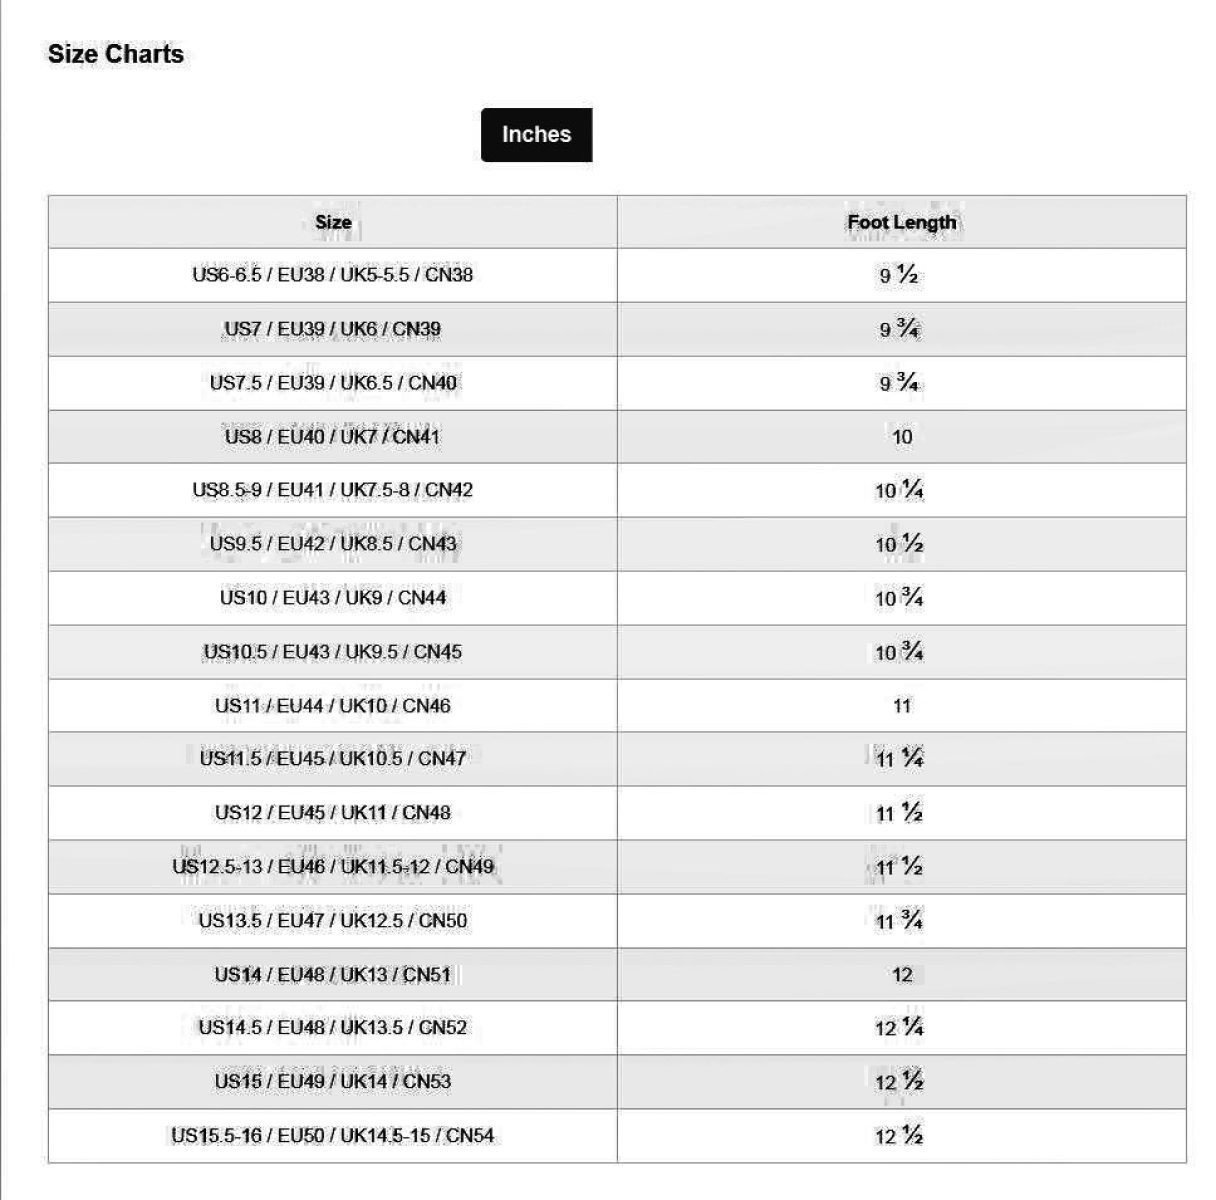Click the US10.5 / EU43 / UK9.5 size cell
This screenshot has width=1216, height=1200.
click(x=333, y=652)
